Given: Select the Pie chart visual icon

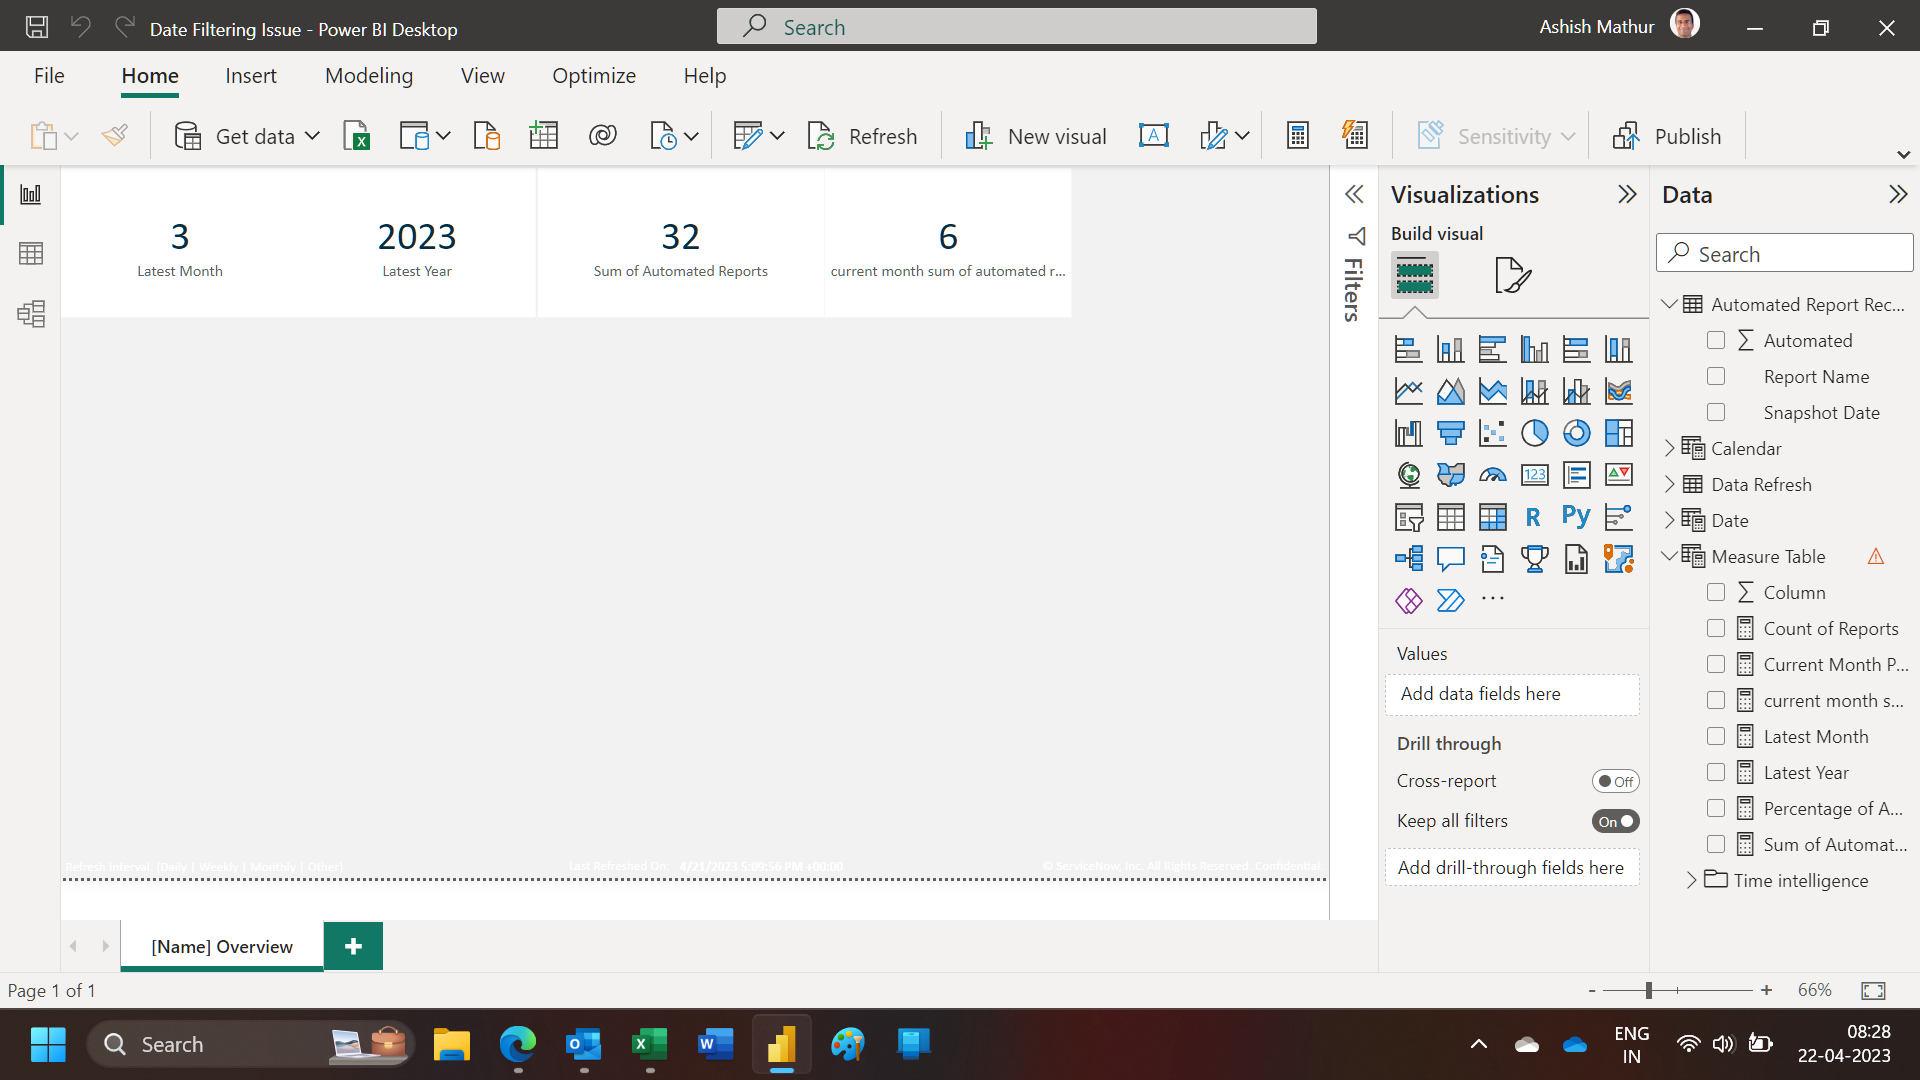Looking at the screenshot, I should click(1534, 433).
